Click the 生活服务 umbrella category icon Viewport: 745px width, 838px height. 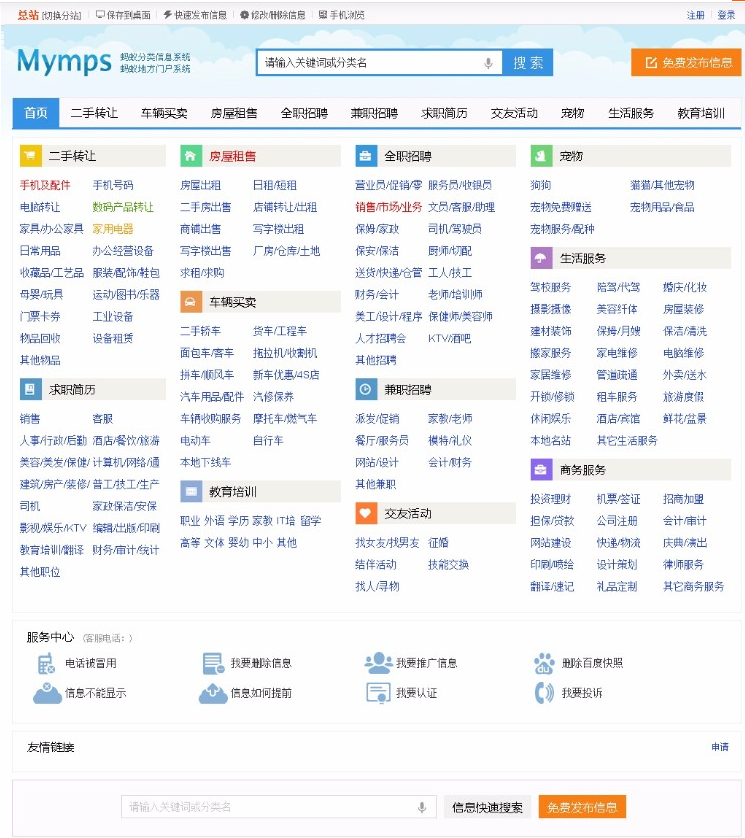click(541, 258)
